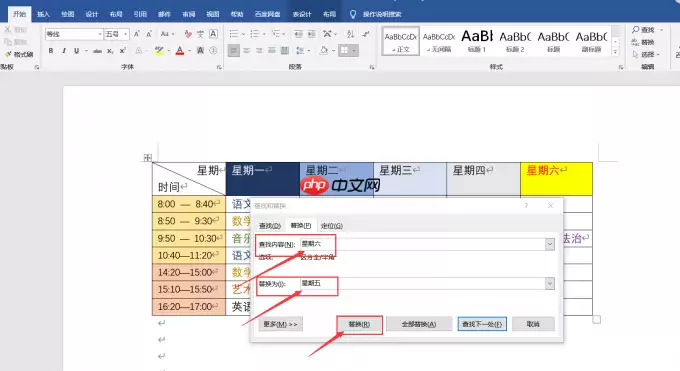Expand the styles gallery
This screenshot has height=371, width=680.
tap(615, 52)
